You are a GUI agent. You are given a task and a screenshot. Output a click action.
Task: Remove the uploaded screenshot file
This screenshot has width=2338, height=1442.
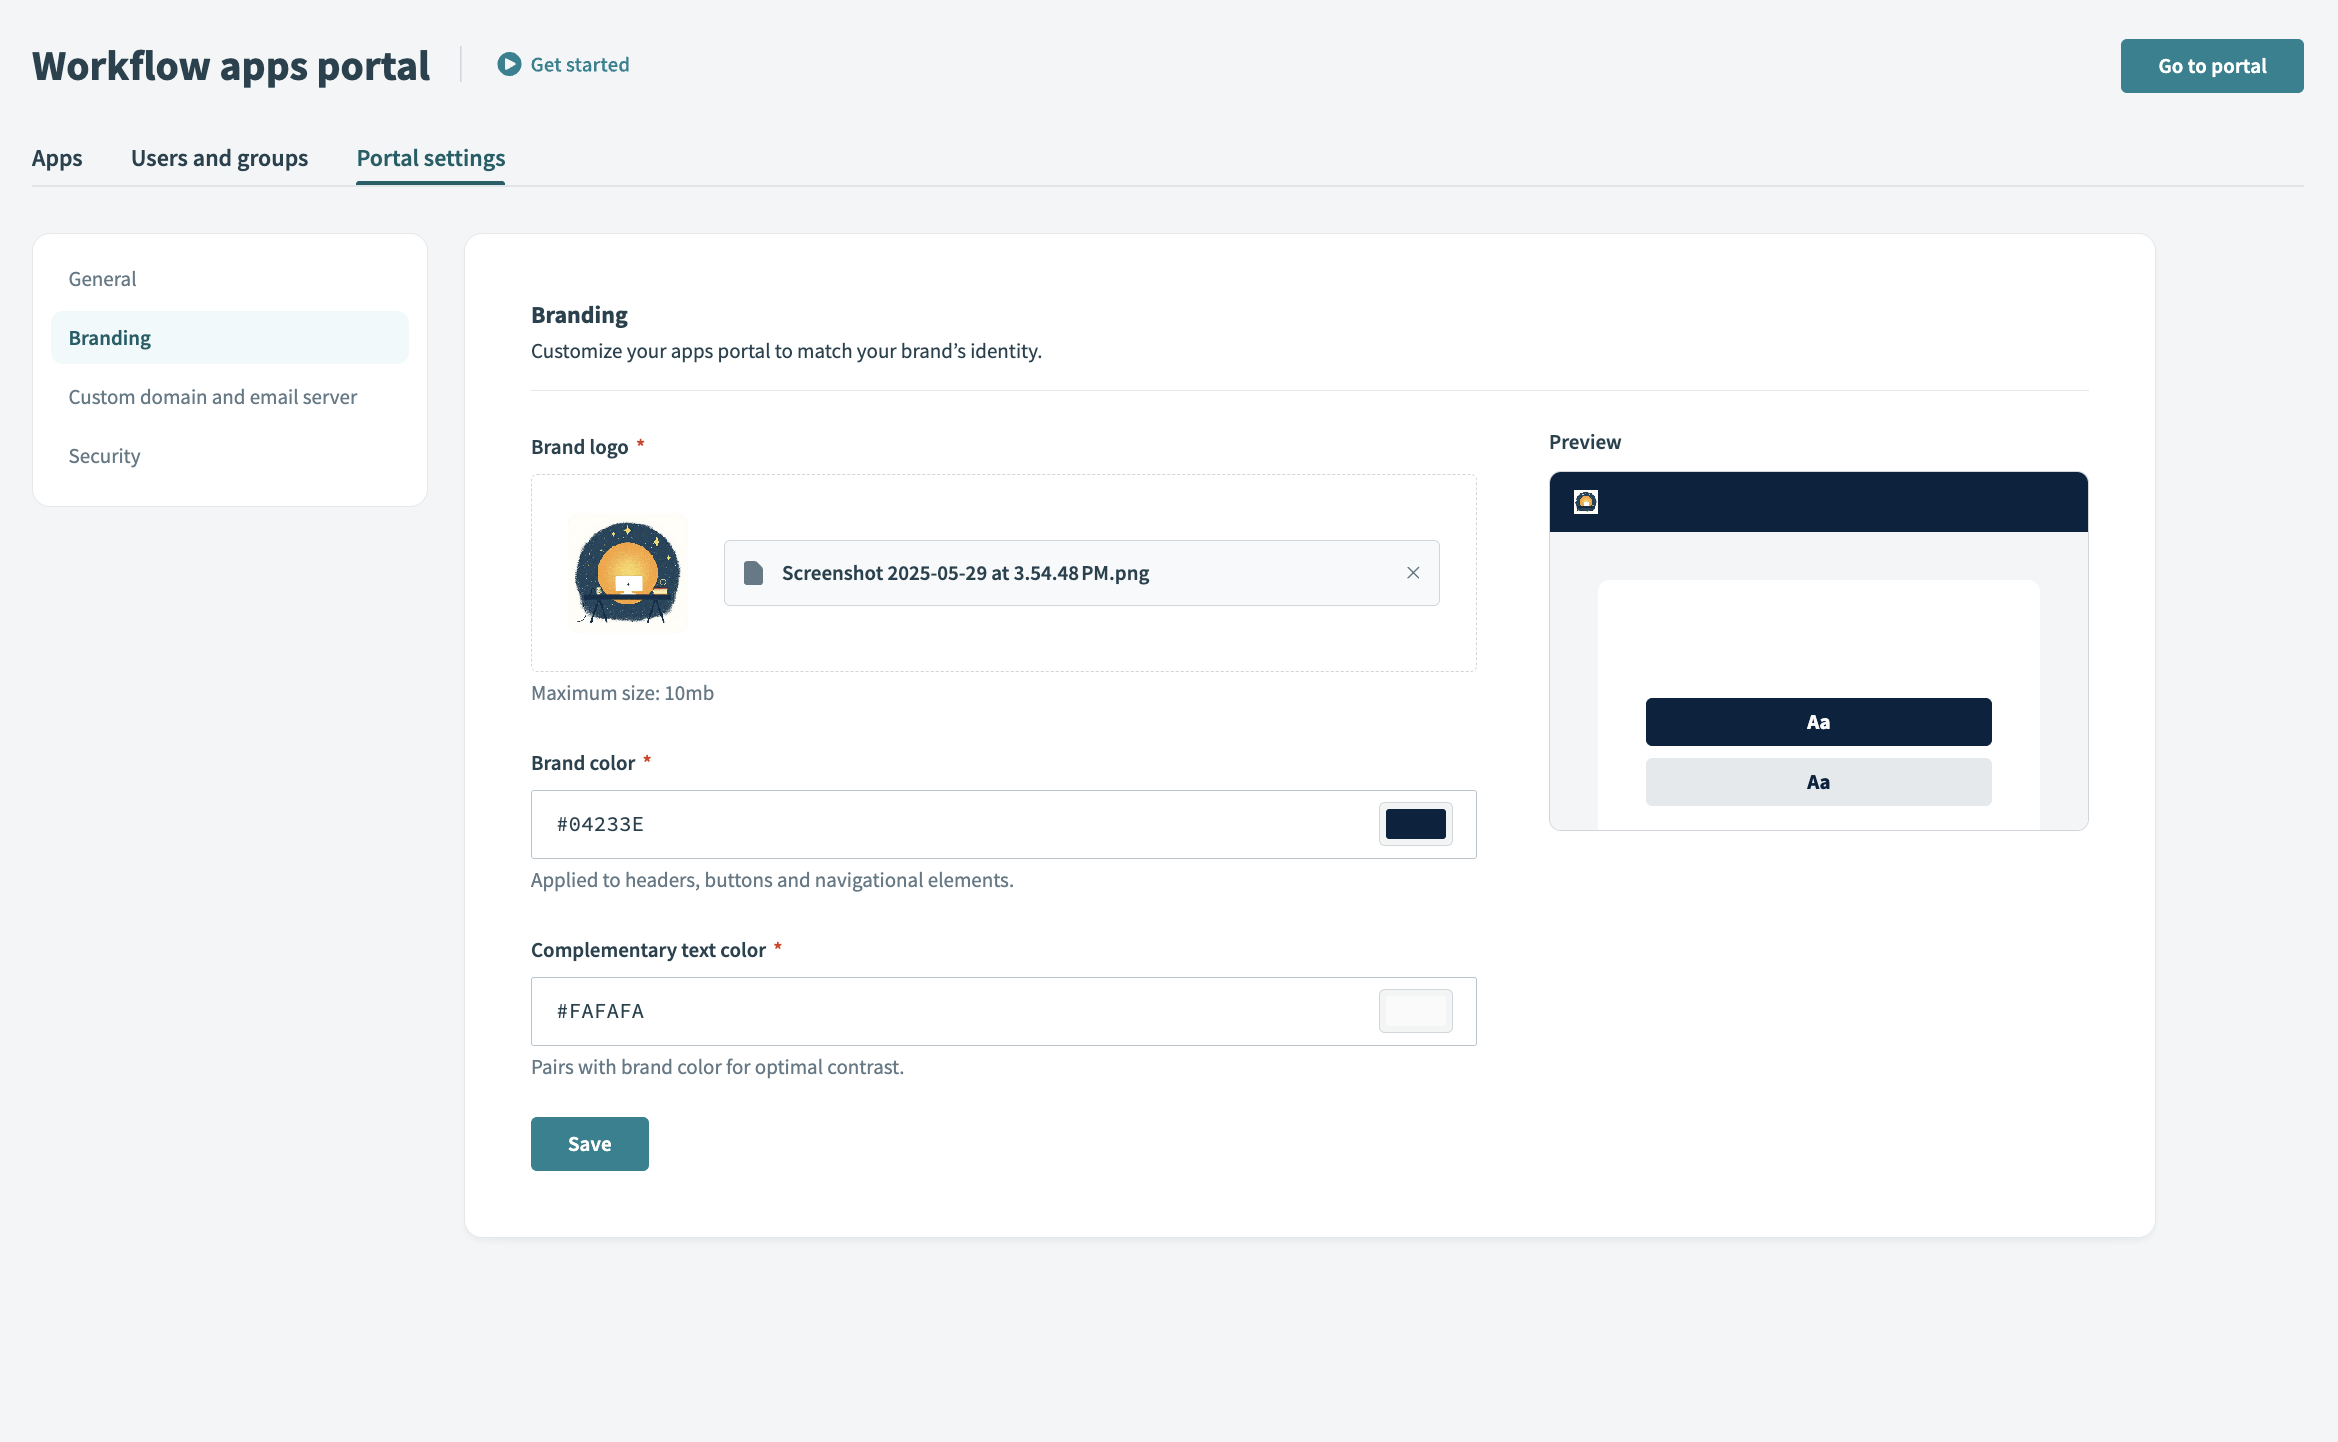point(1413,573)
